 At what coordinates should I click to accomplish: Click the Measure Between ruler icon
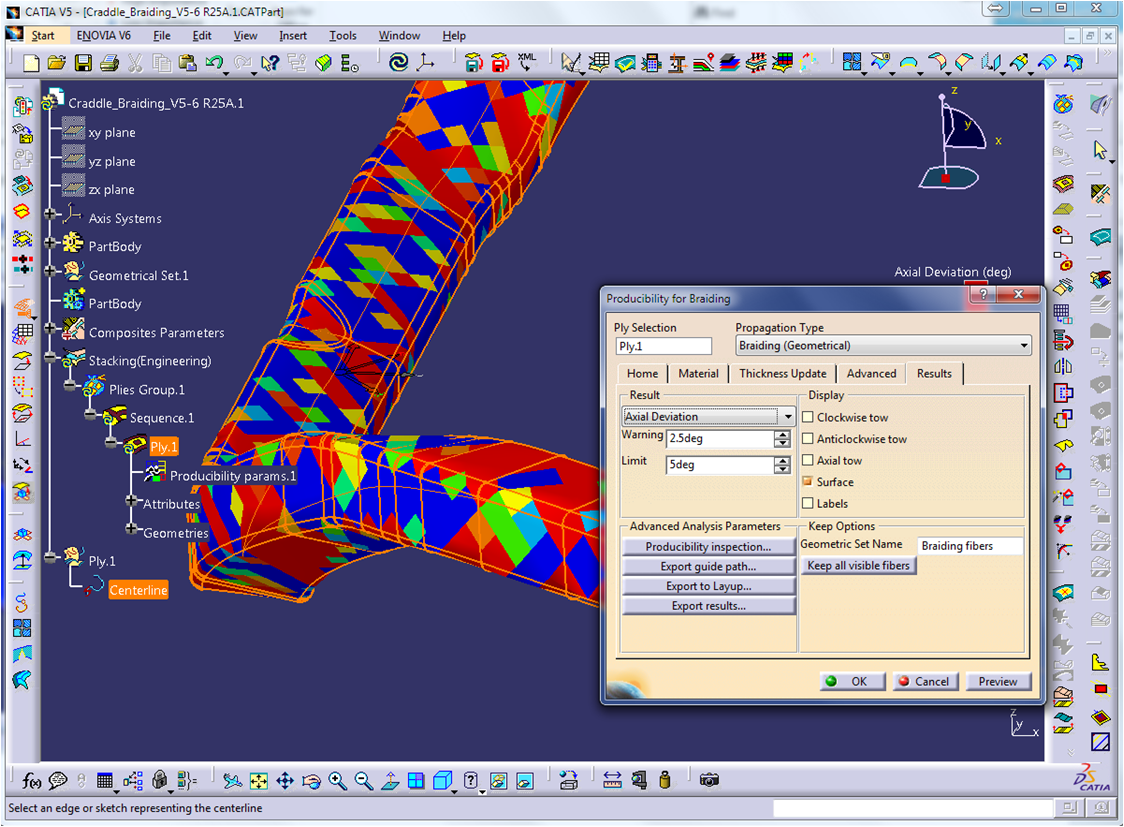tap(613, 781)
